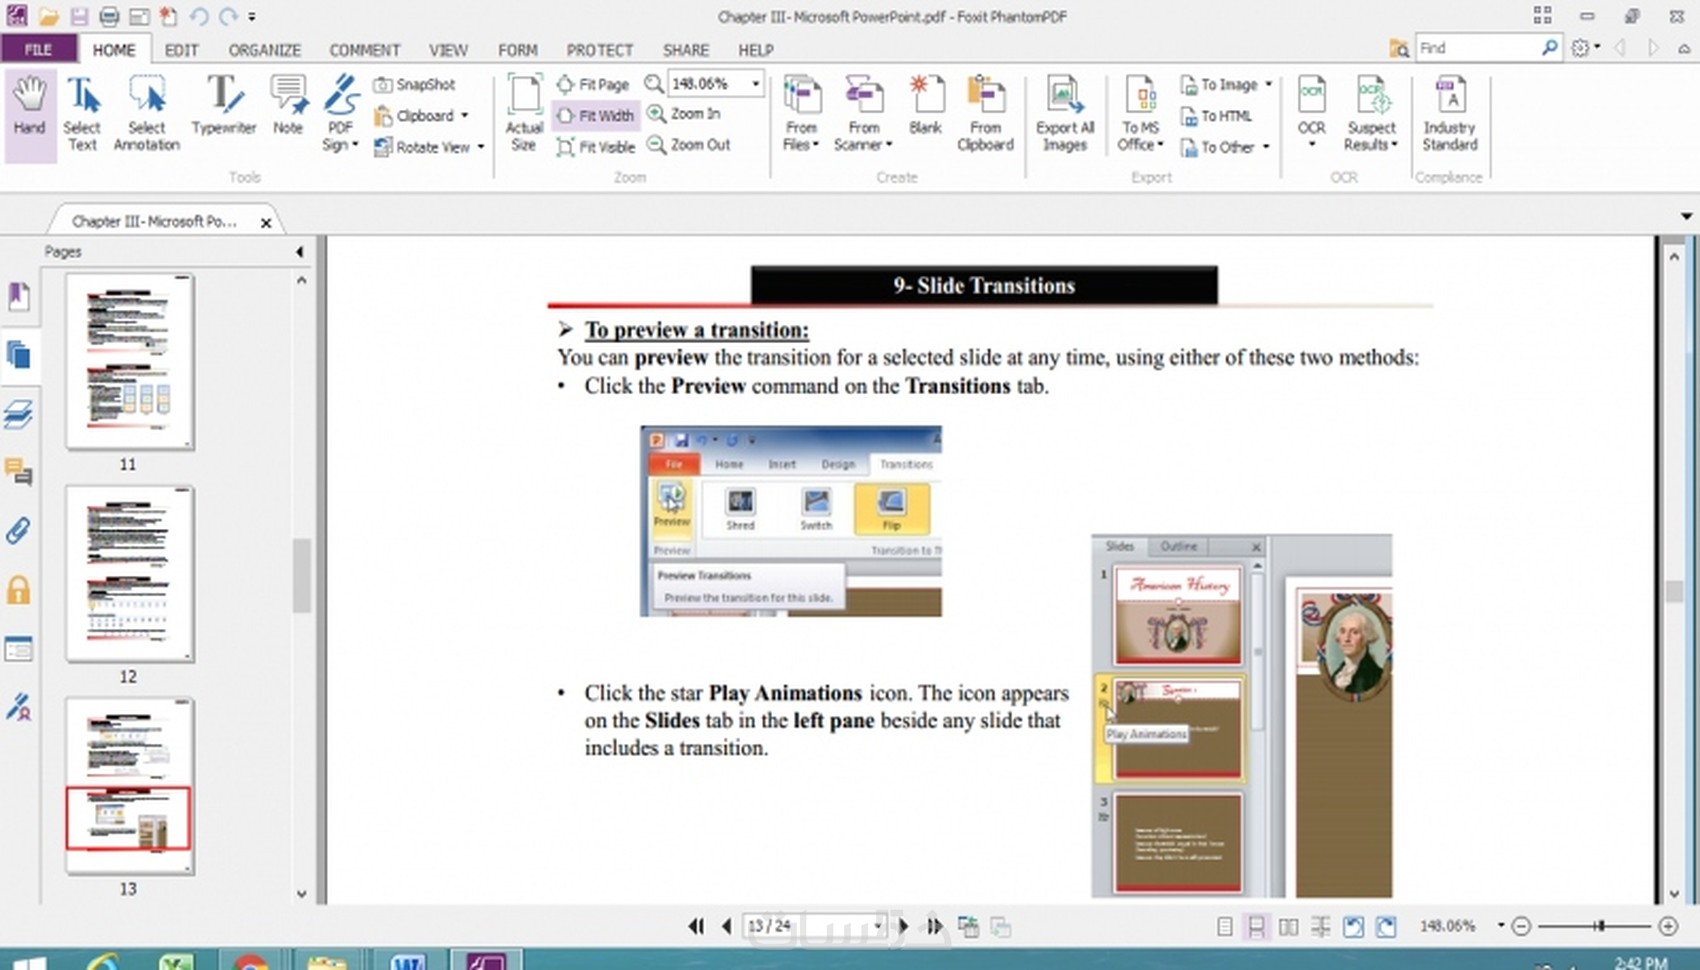Toggle the Fit Width view
The height and width of the screenshot is (970, 1700).
595,116
